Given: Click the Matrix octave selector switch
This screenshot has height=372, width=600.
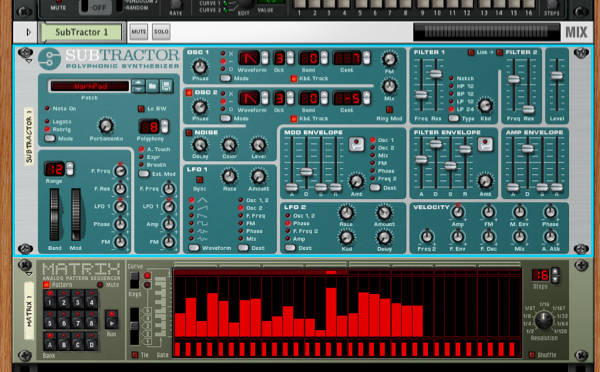Looking at the screenshot, I should 134,326.
